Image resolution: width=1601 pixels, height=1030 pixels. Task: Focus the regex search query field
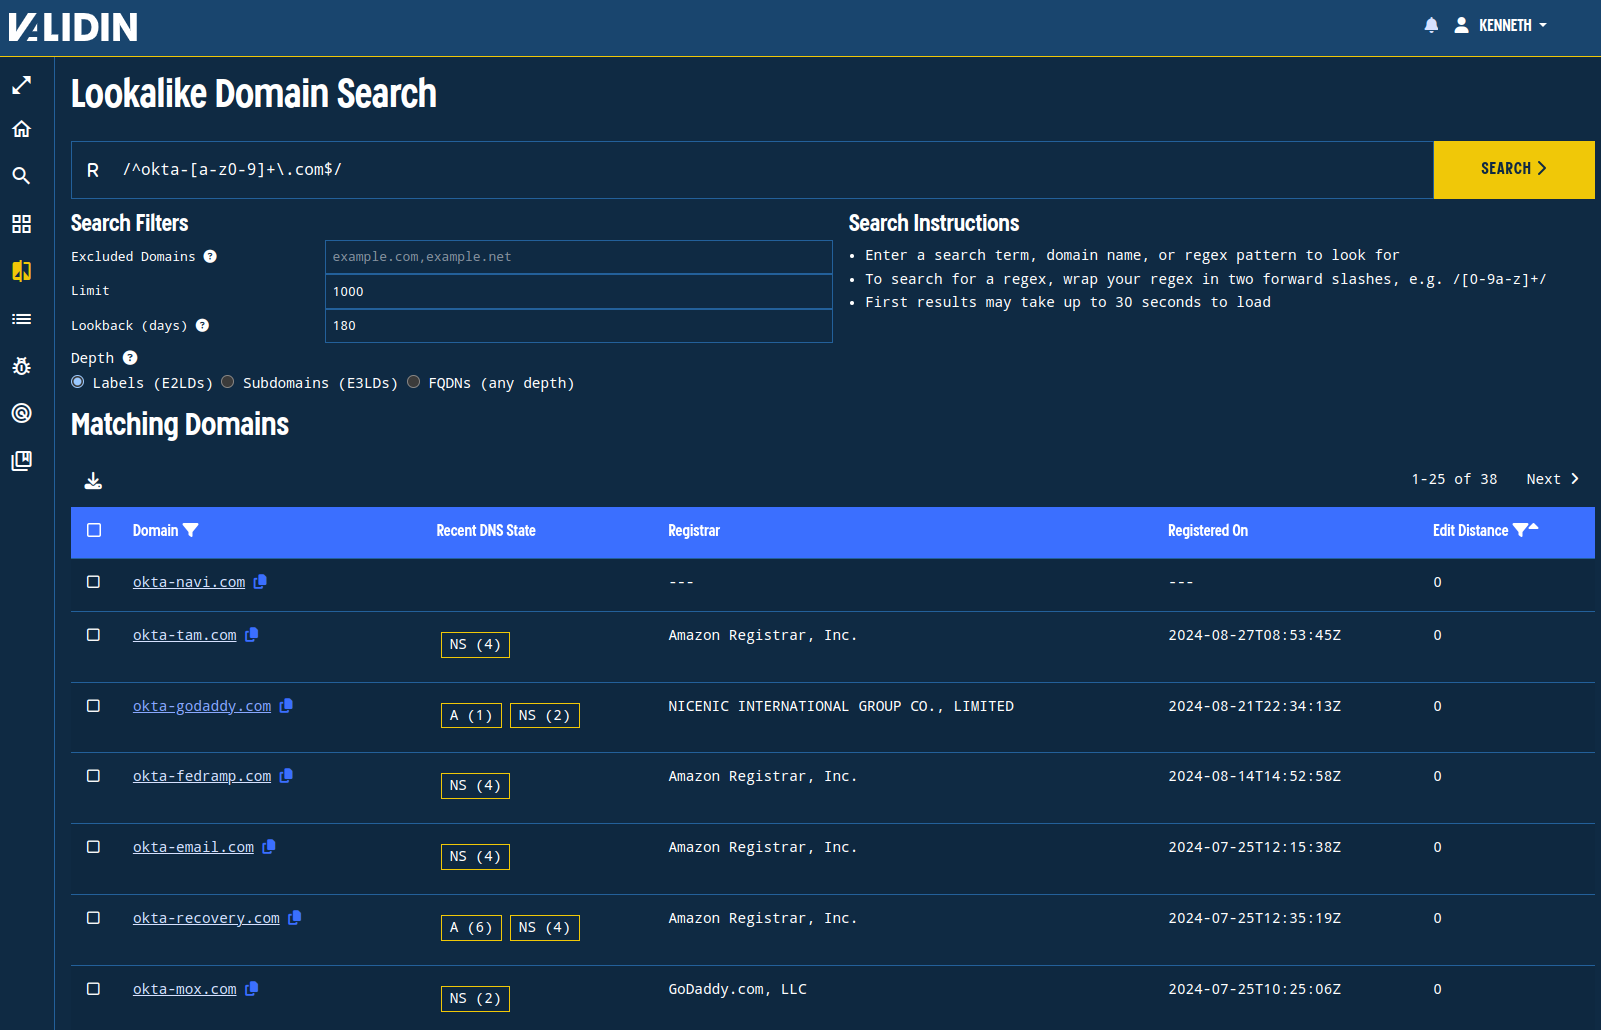(752, 170)
